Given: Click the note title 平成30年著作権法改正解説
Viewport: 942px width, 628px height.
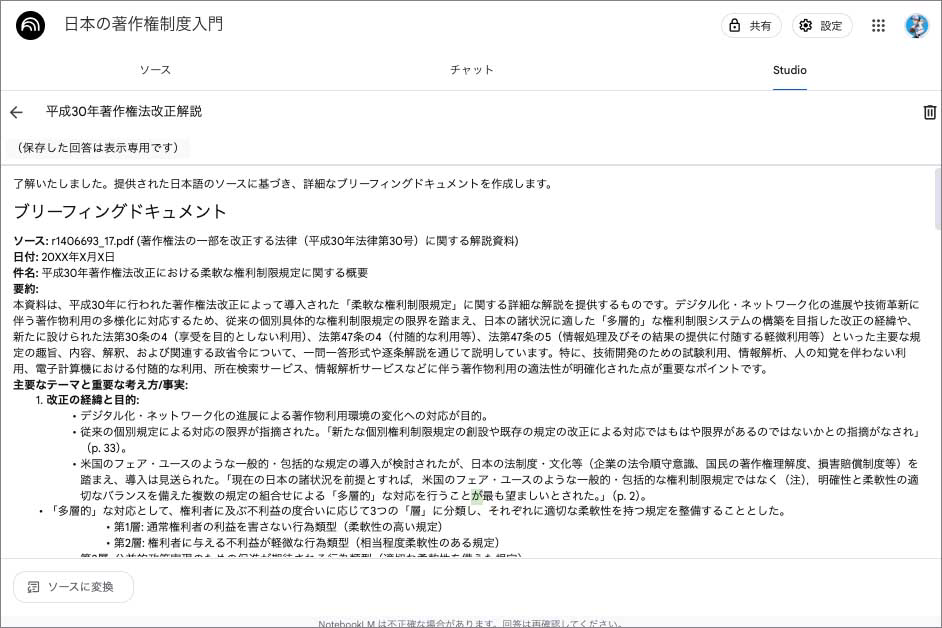Looking at the screenshot, I should point(124,112).
